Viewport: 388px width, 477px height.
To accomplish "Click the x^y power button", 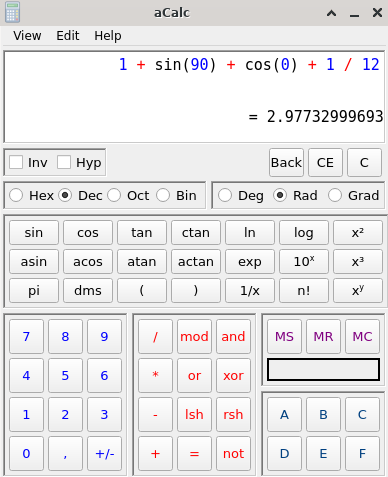I will point(358,291).
